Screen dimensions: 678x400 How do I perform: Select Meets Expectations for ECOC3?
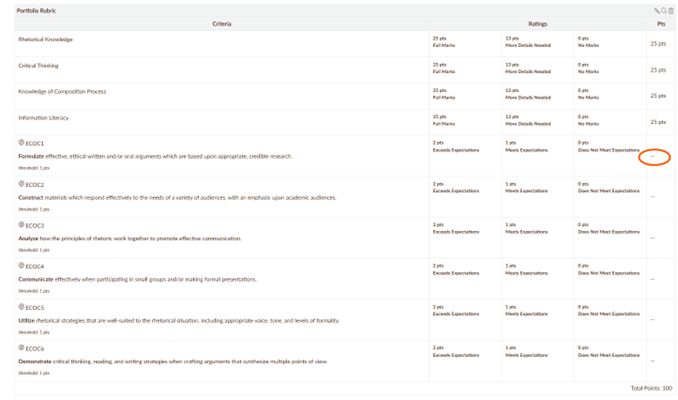pyautogui.click(x=526, y=232)
